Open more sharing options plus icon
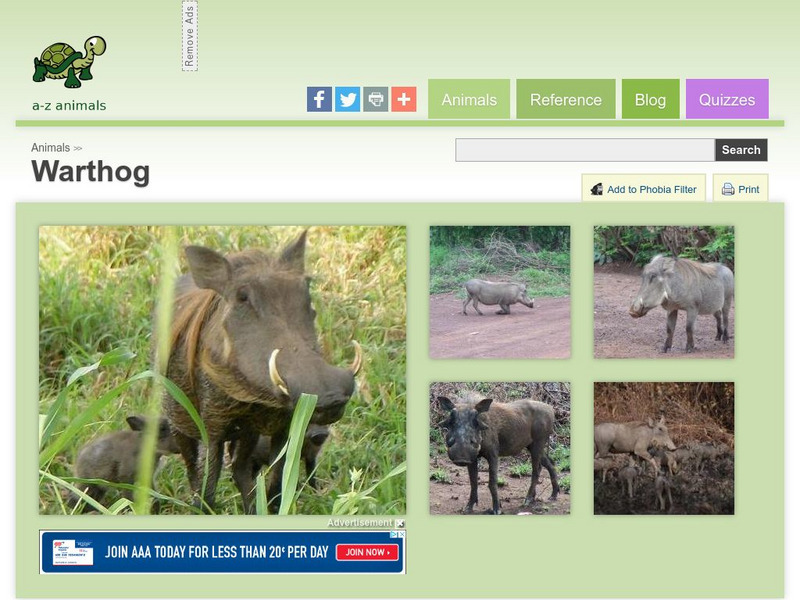This screenshot has height=600, width=800. click(x=404, y=99)
